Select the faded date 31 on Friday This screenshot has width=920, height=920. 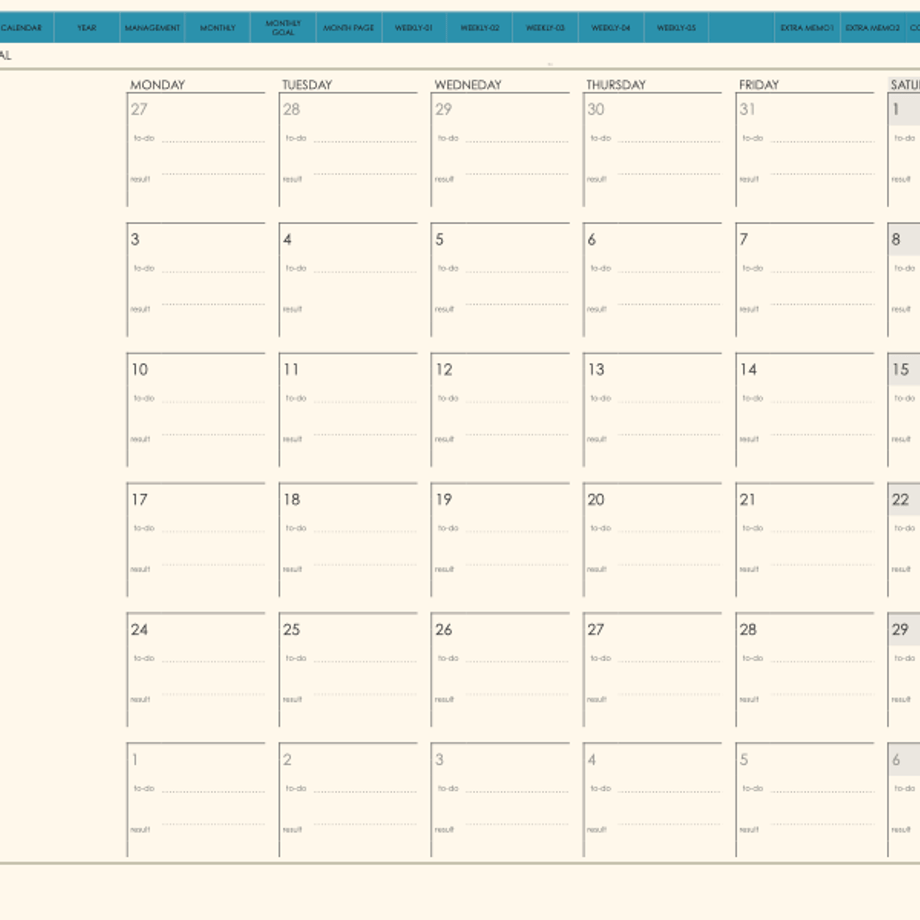point(748,109)
